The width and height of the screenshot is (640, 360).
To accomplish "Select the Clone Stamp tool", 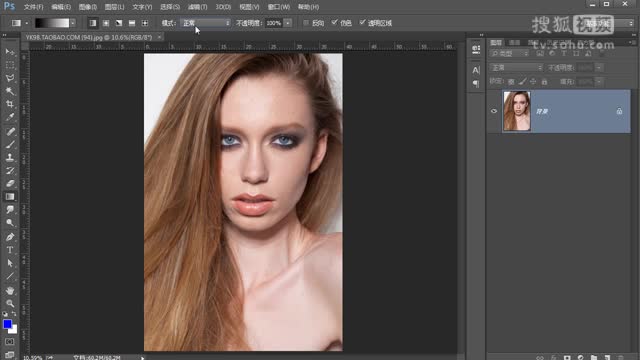I will pyautogui.click(x=10, y=158).
